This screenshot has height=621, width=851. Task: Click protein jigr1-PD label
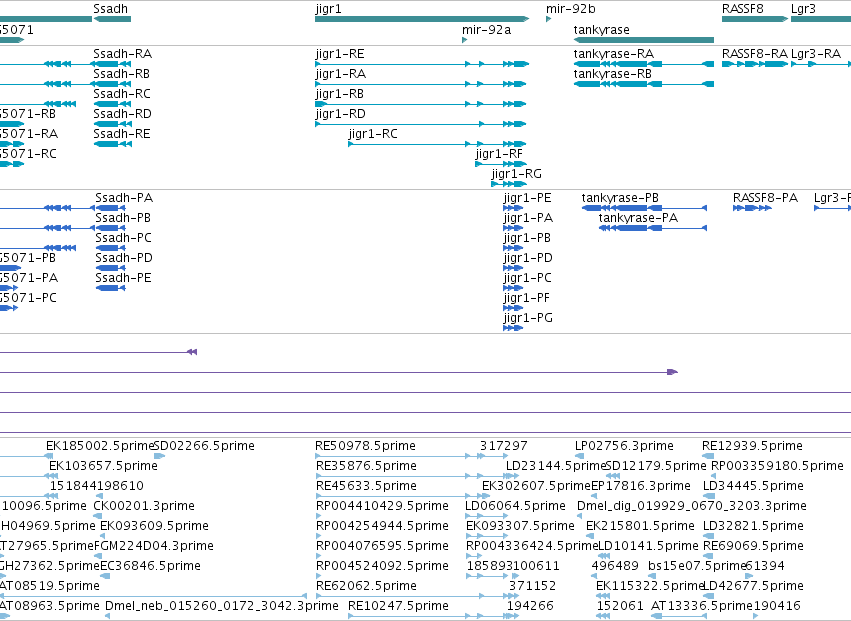(528, 258)
